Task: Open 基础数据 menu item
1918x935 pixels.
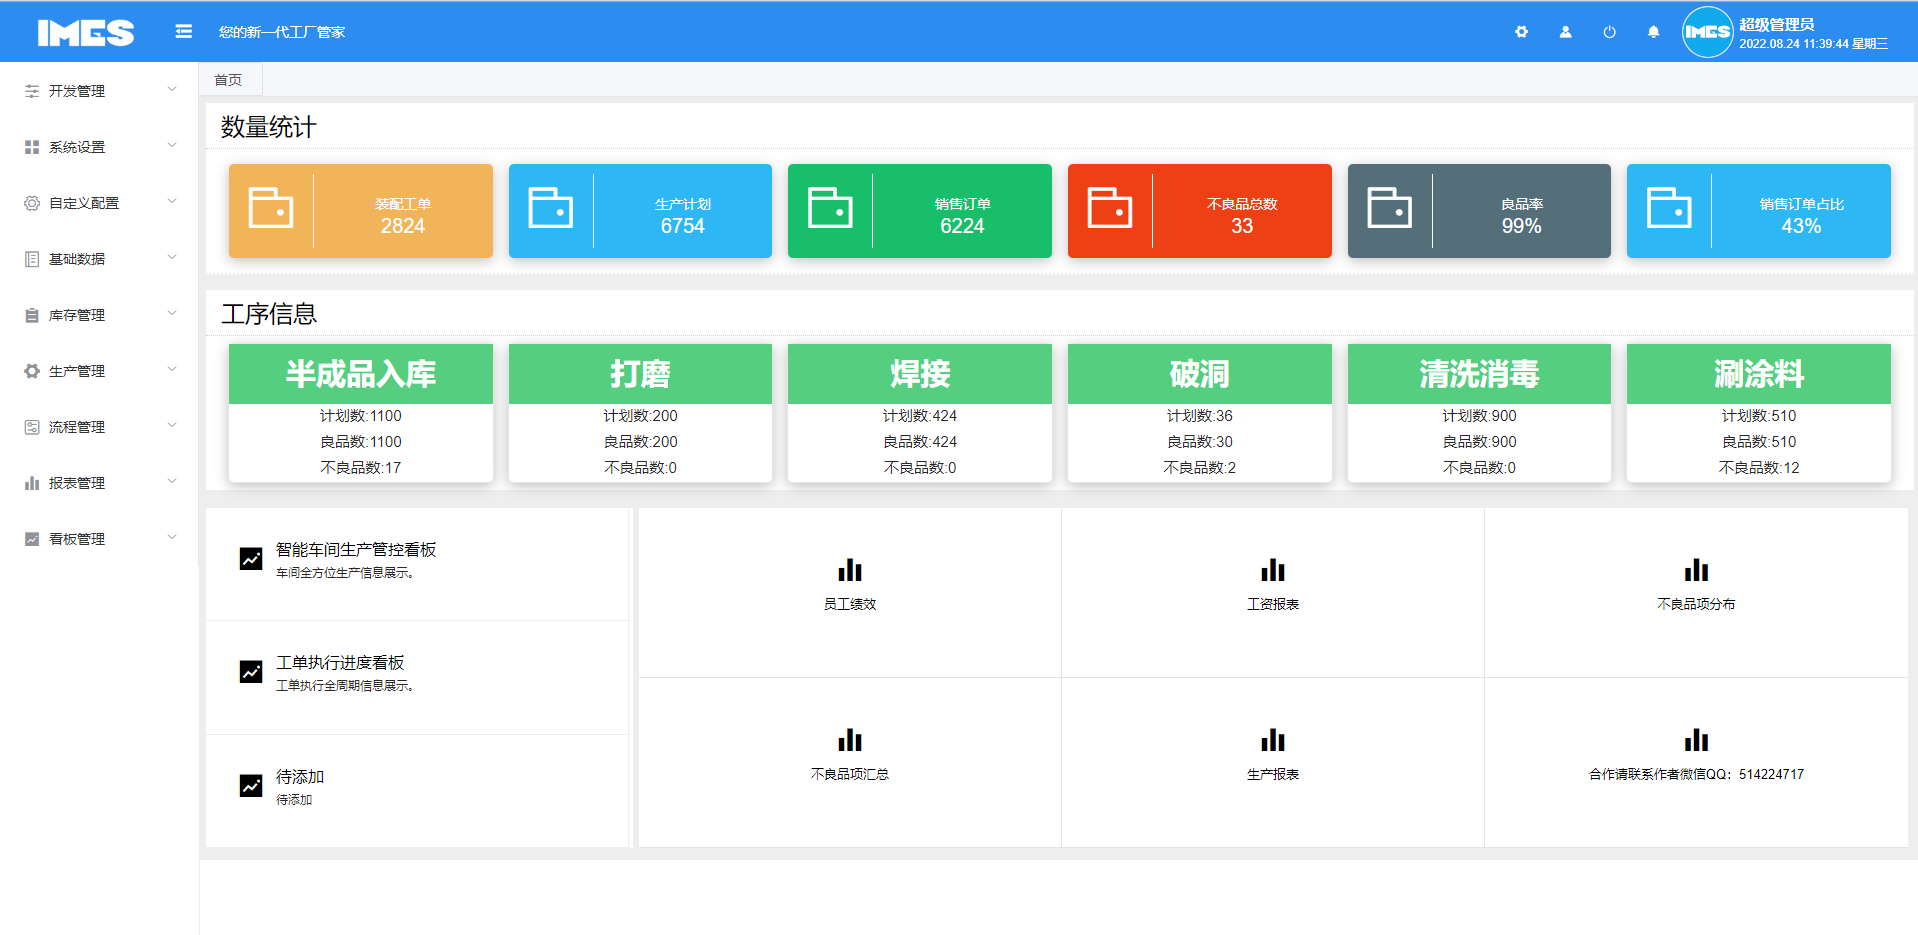Action: [x=100, y=259]
